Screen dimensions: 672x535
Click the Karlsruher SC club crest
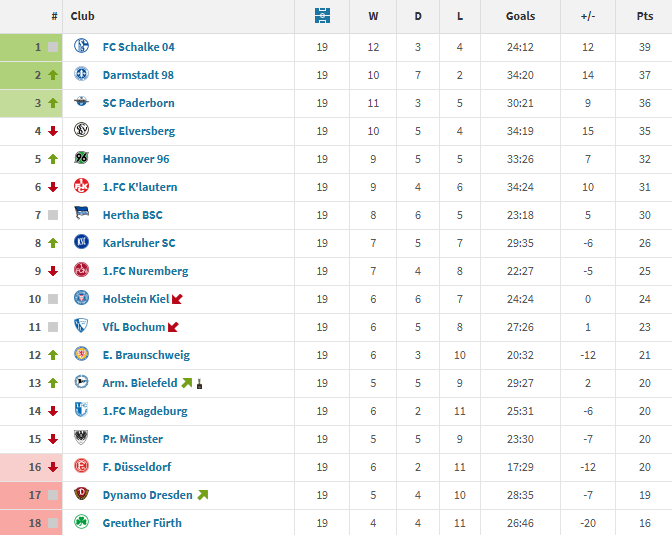point(82,243)
